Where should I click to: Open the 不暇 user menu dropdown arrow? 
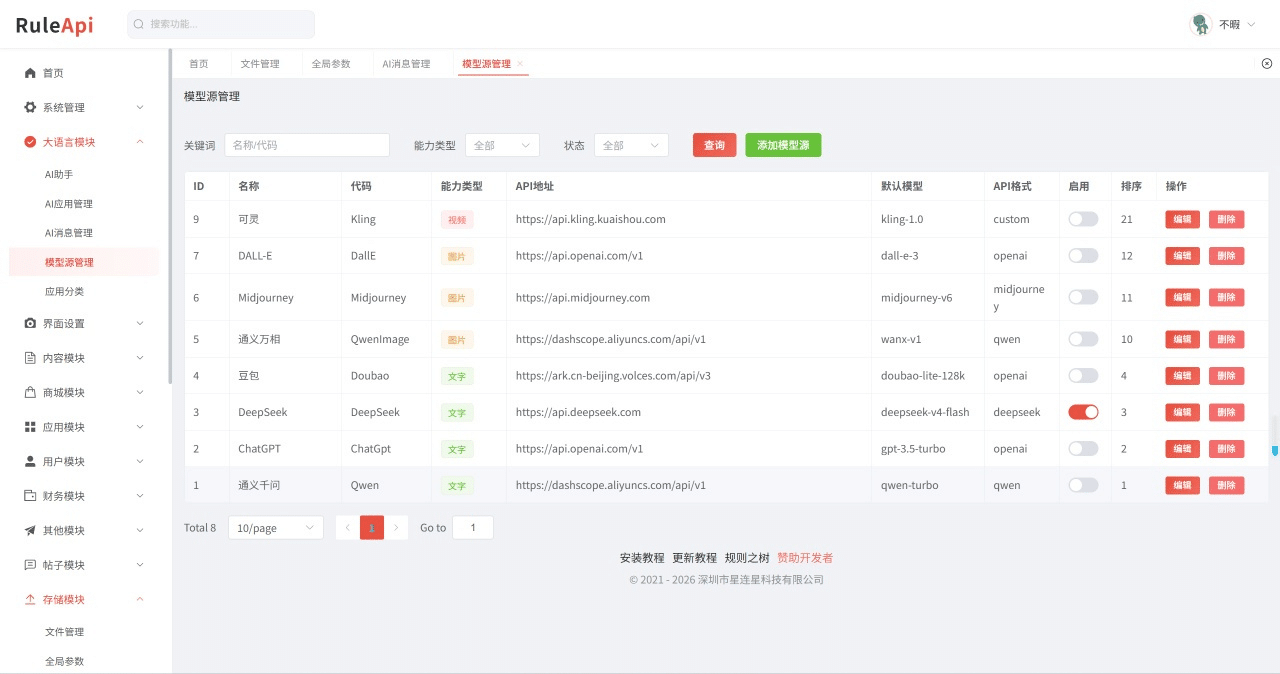coord(1251,24)
